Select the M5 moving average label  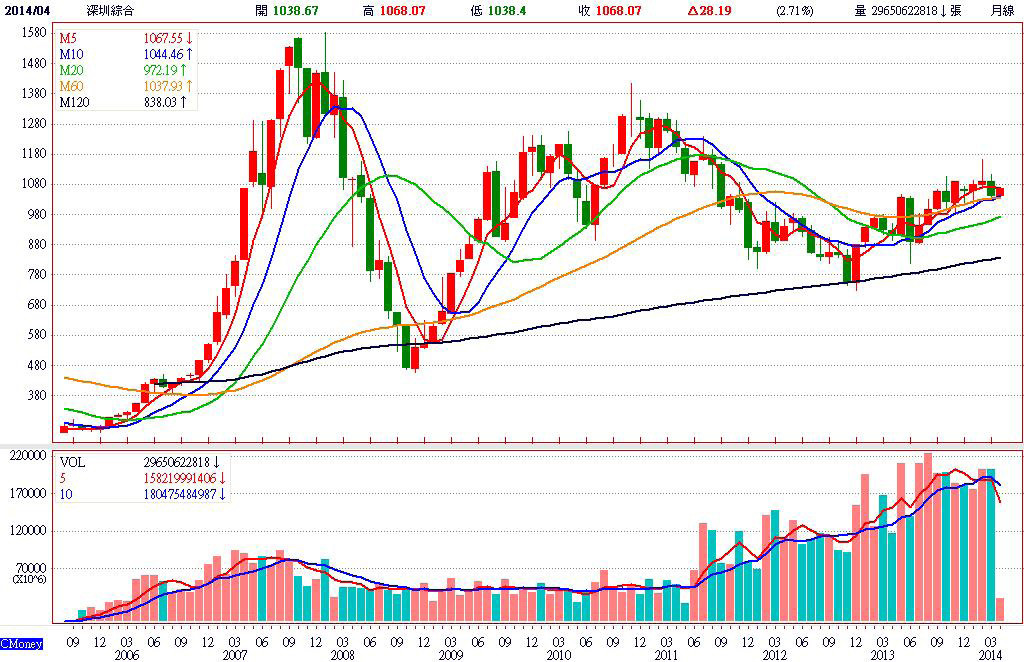pyautogui.click(x=68, y=39)
